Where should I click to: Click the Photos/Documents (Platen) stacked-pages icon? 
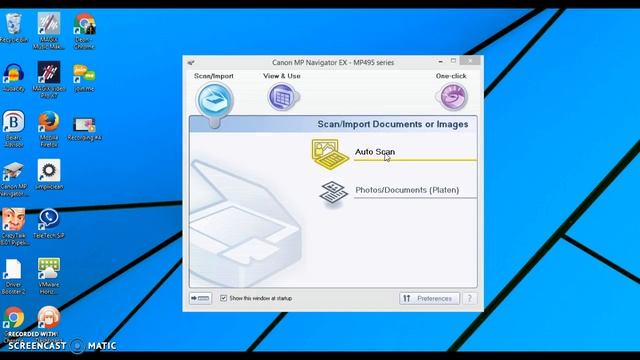click(x=333, y=193)
